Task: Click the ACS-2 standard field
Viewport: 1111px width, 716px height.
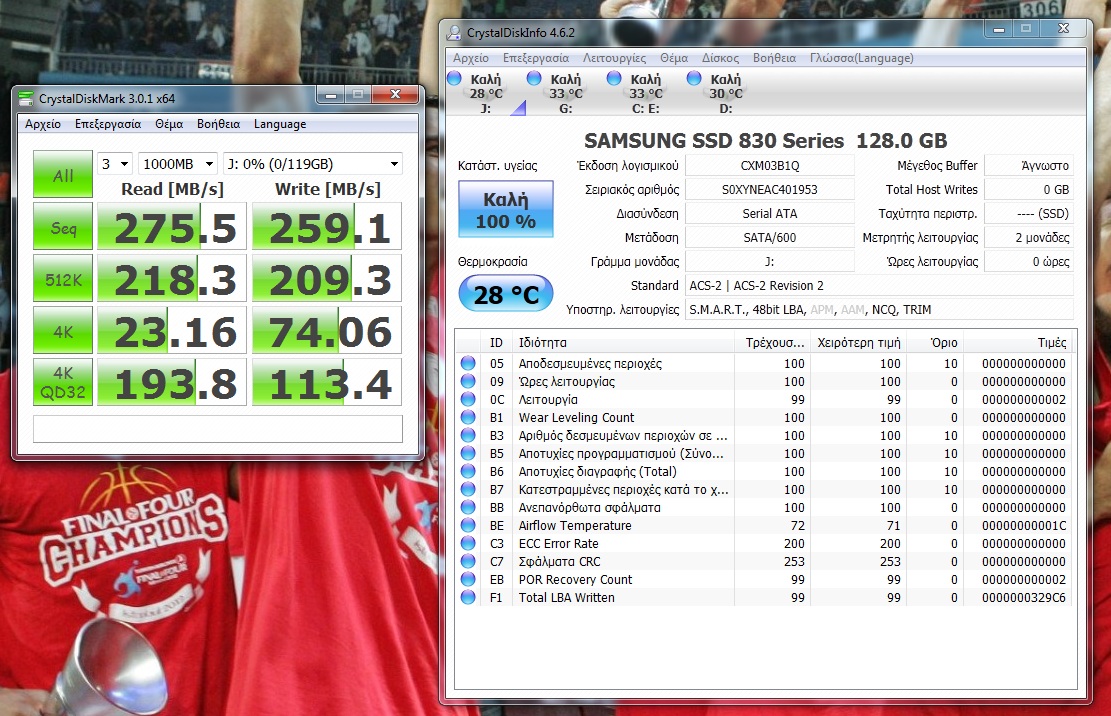Action: click(x=879, y=285)
